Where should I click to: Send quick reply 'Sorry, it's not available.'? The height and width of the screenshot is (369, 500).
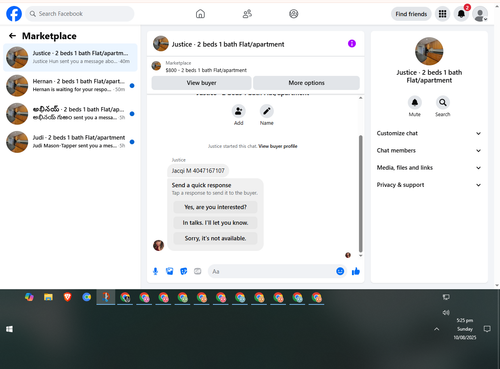coord(215,238)
